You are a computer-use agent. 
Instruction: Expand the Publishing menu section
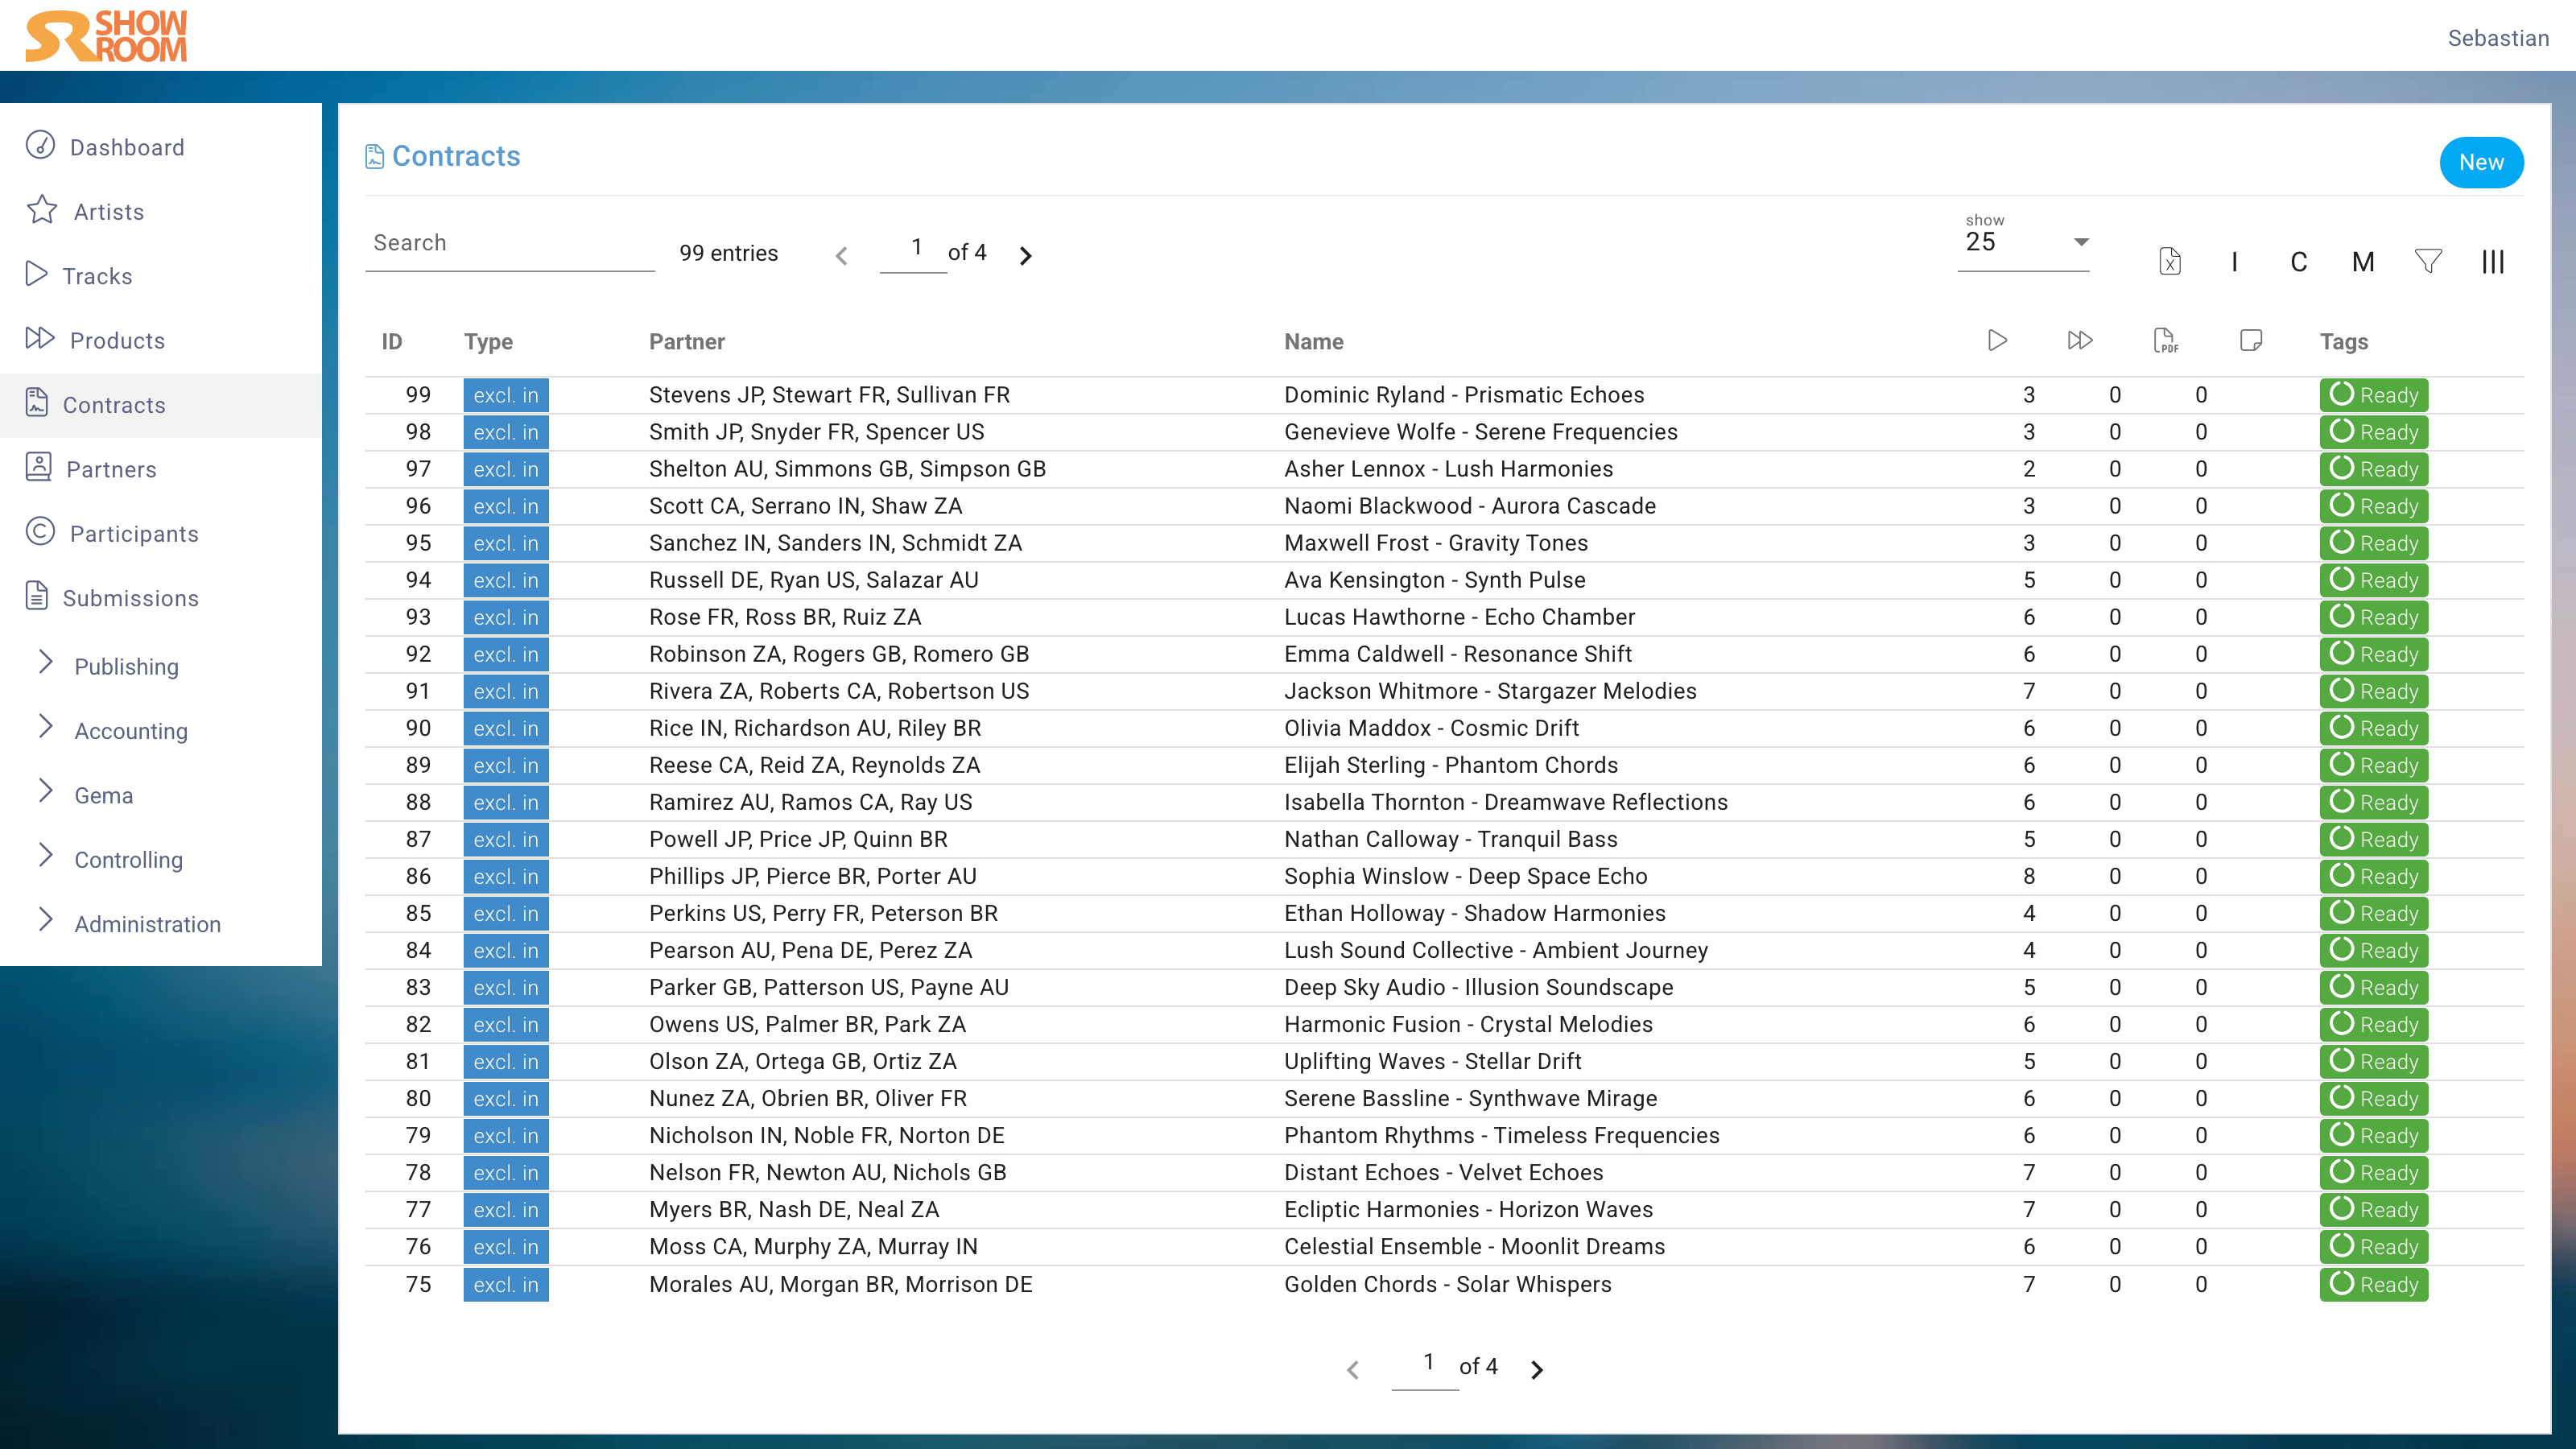click(x=126, y=666)
